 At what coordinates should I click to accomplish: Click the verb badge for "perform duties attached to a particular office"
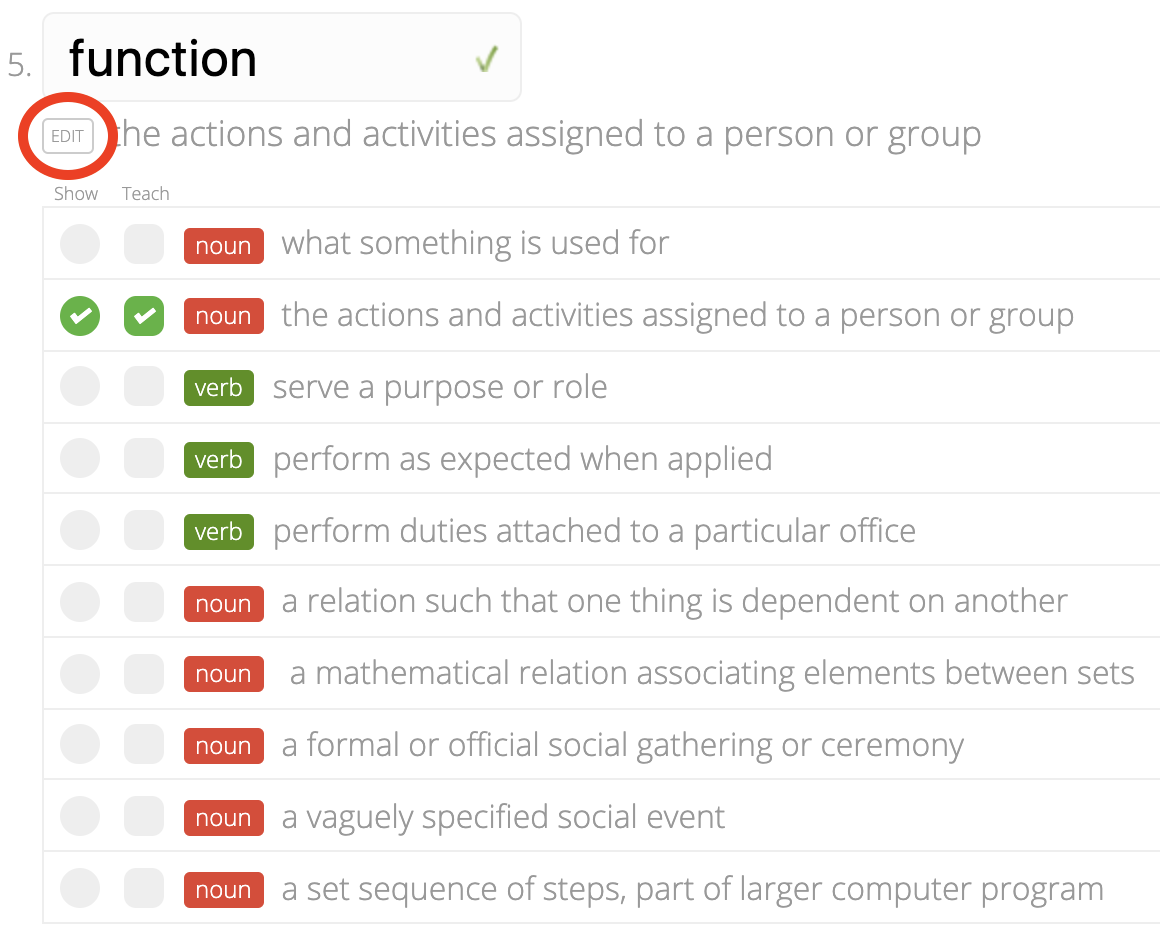pyautogui.click(x=218, y=531)
